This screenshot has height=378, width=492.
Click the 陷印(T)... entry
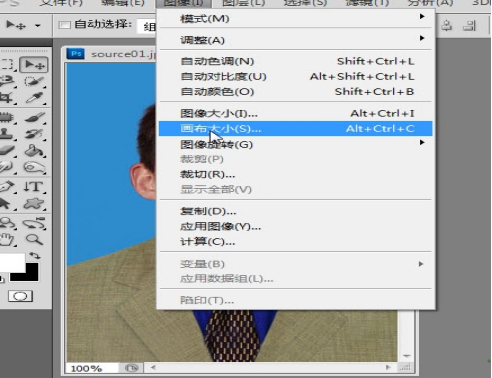[295, 300]
